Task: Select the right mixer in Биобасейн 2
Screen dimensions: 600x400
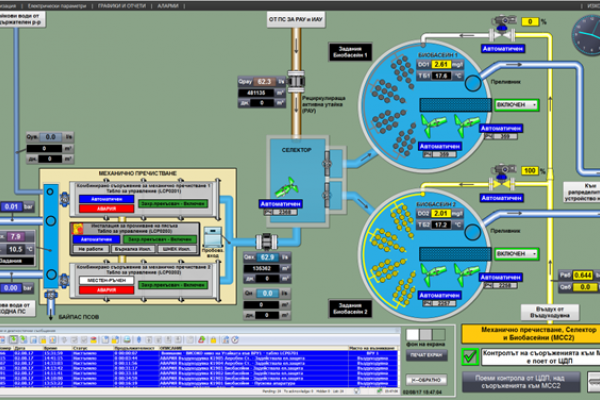Action: (466, 273)
